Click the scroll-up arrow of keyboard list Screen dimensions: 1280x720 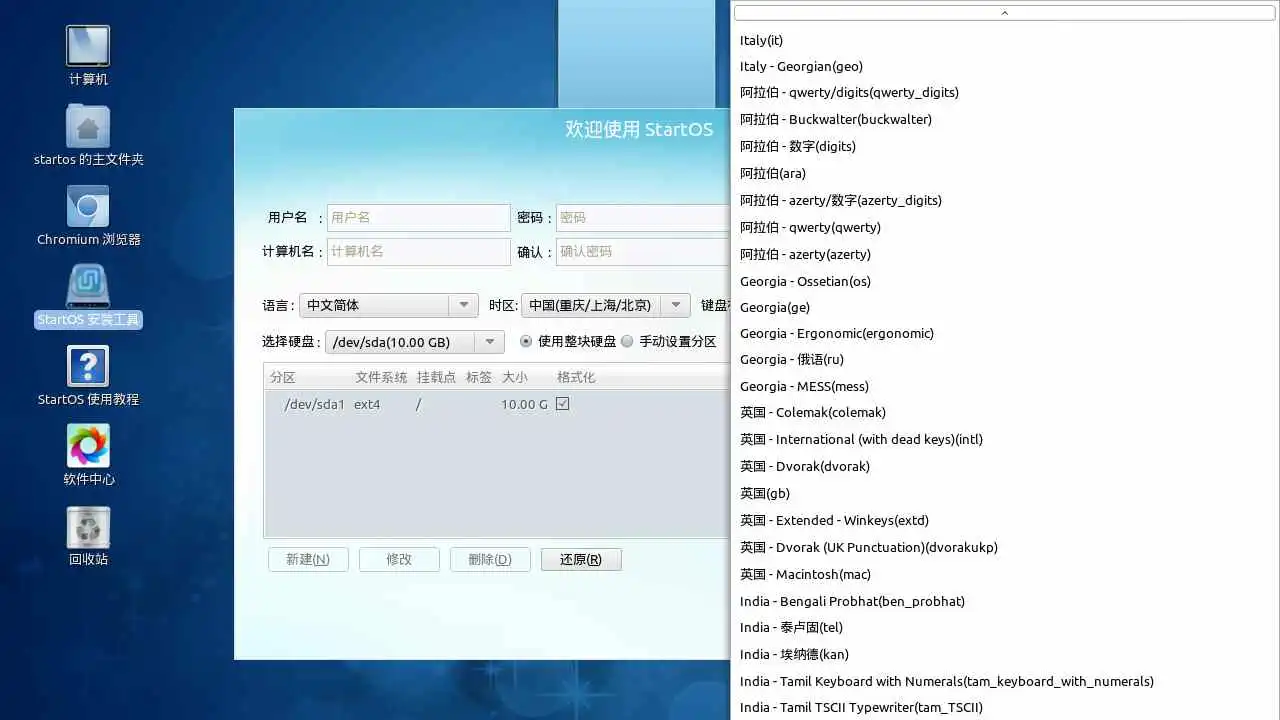point(1004,13)
